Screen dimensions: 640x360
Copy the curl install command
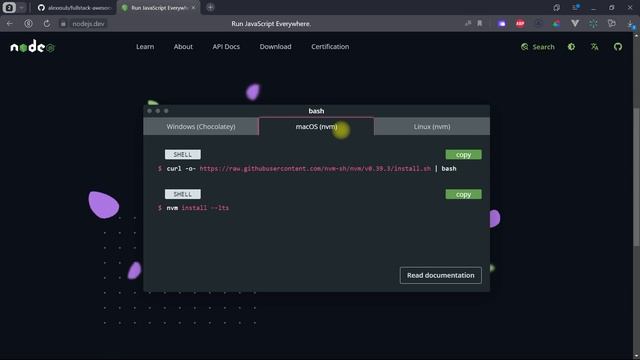(463, 155)
